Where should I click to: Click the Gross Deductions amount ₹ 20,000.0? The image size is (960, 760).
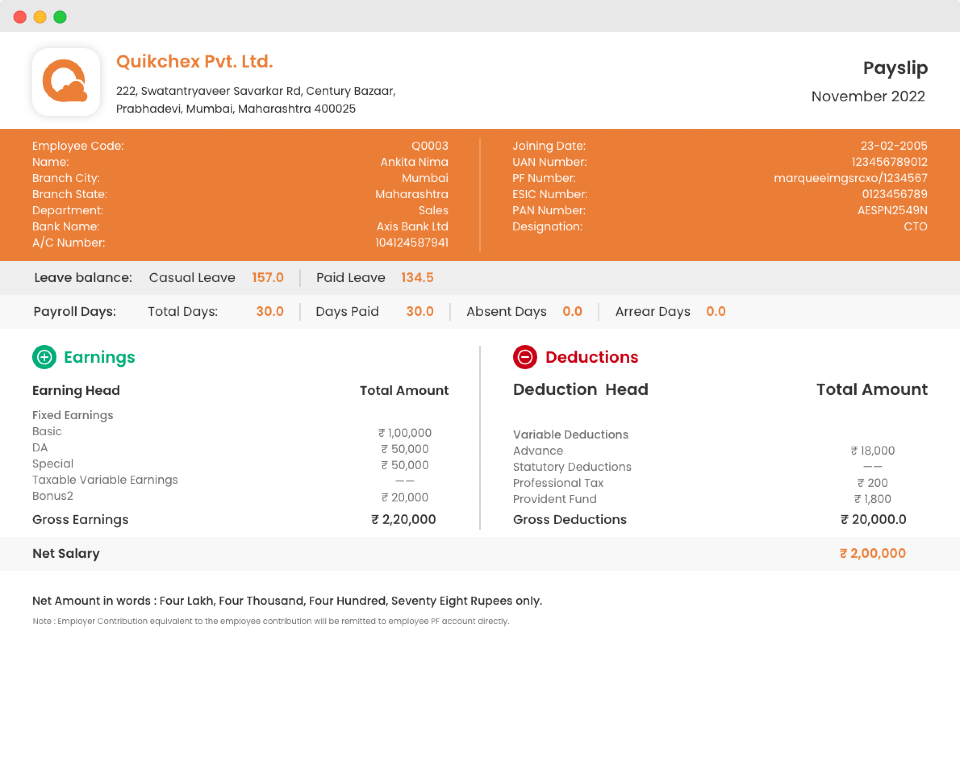(873, 520)
